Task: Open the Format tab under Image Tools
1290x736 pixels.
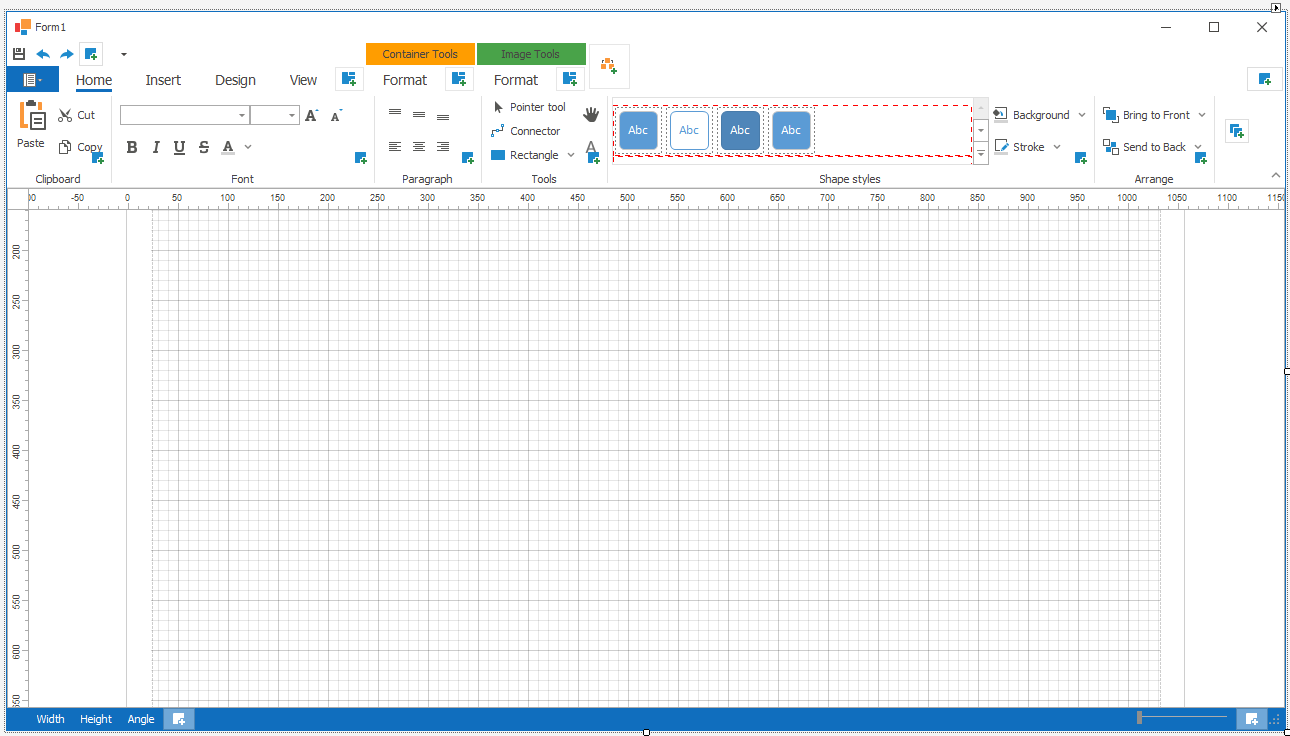Action: coord(516,80)
